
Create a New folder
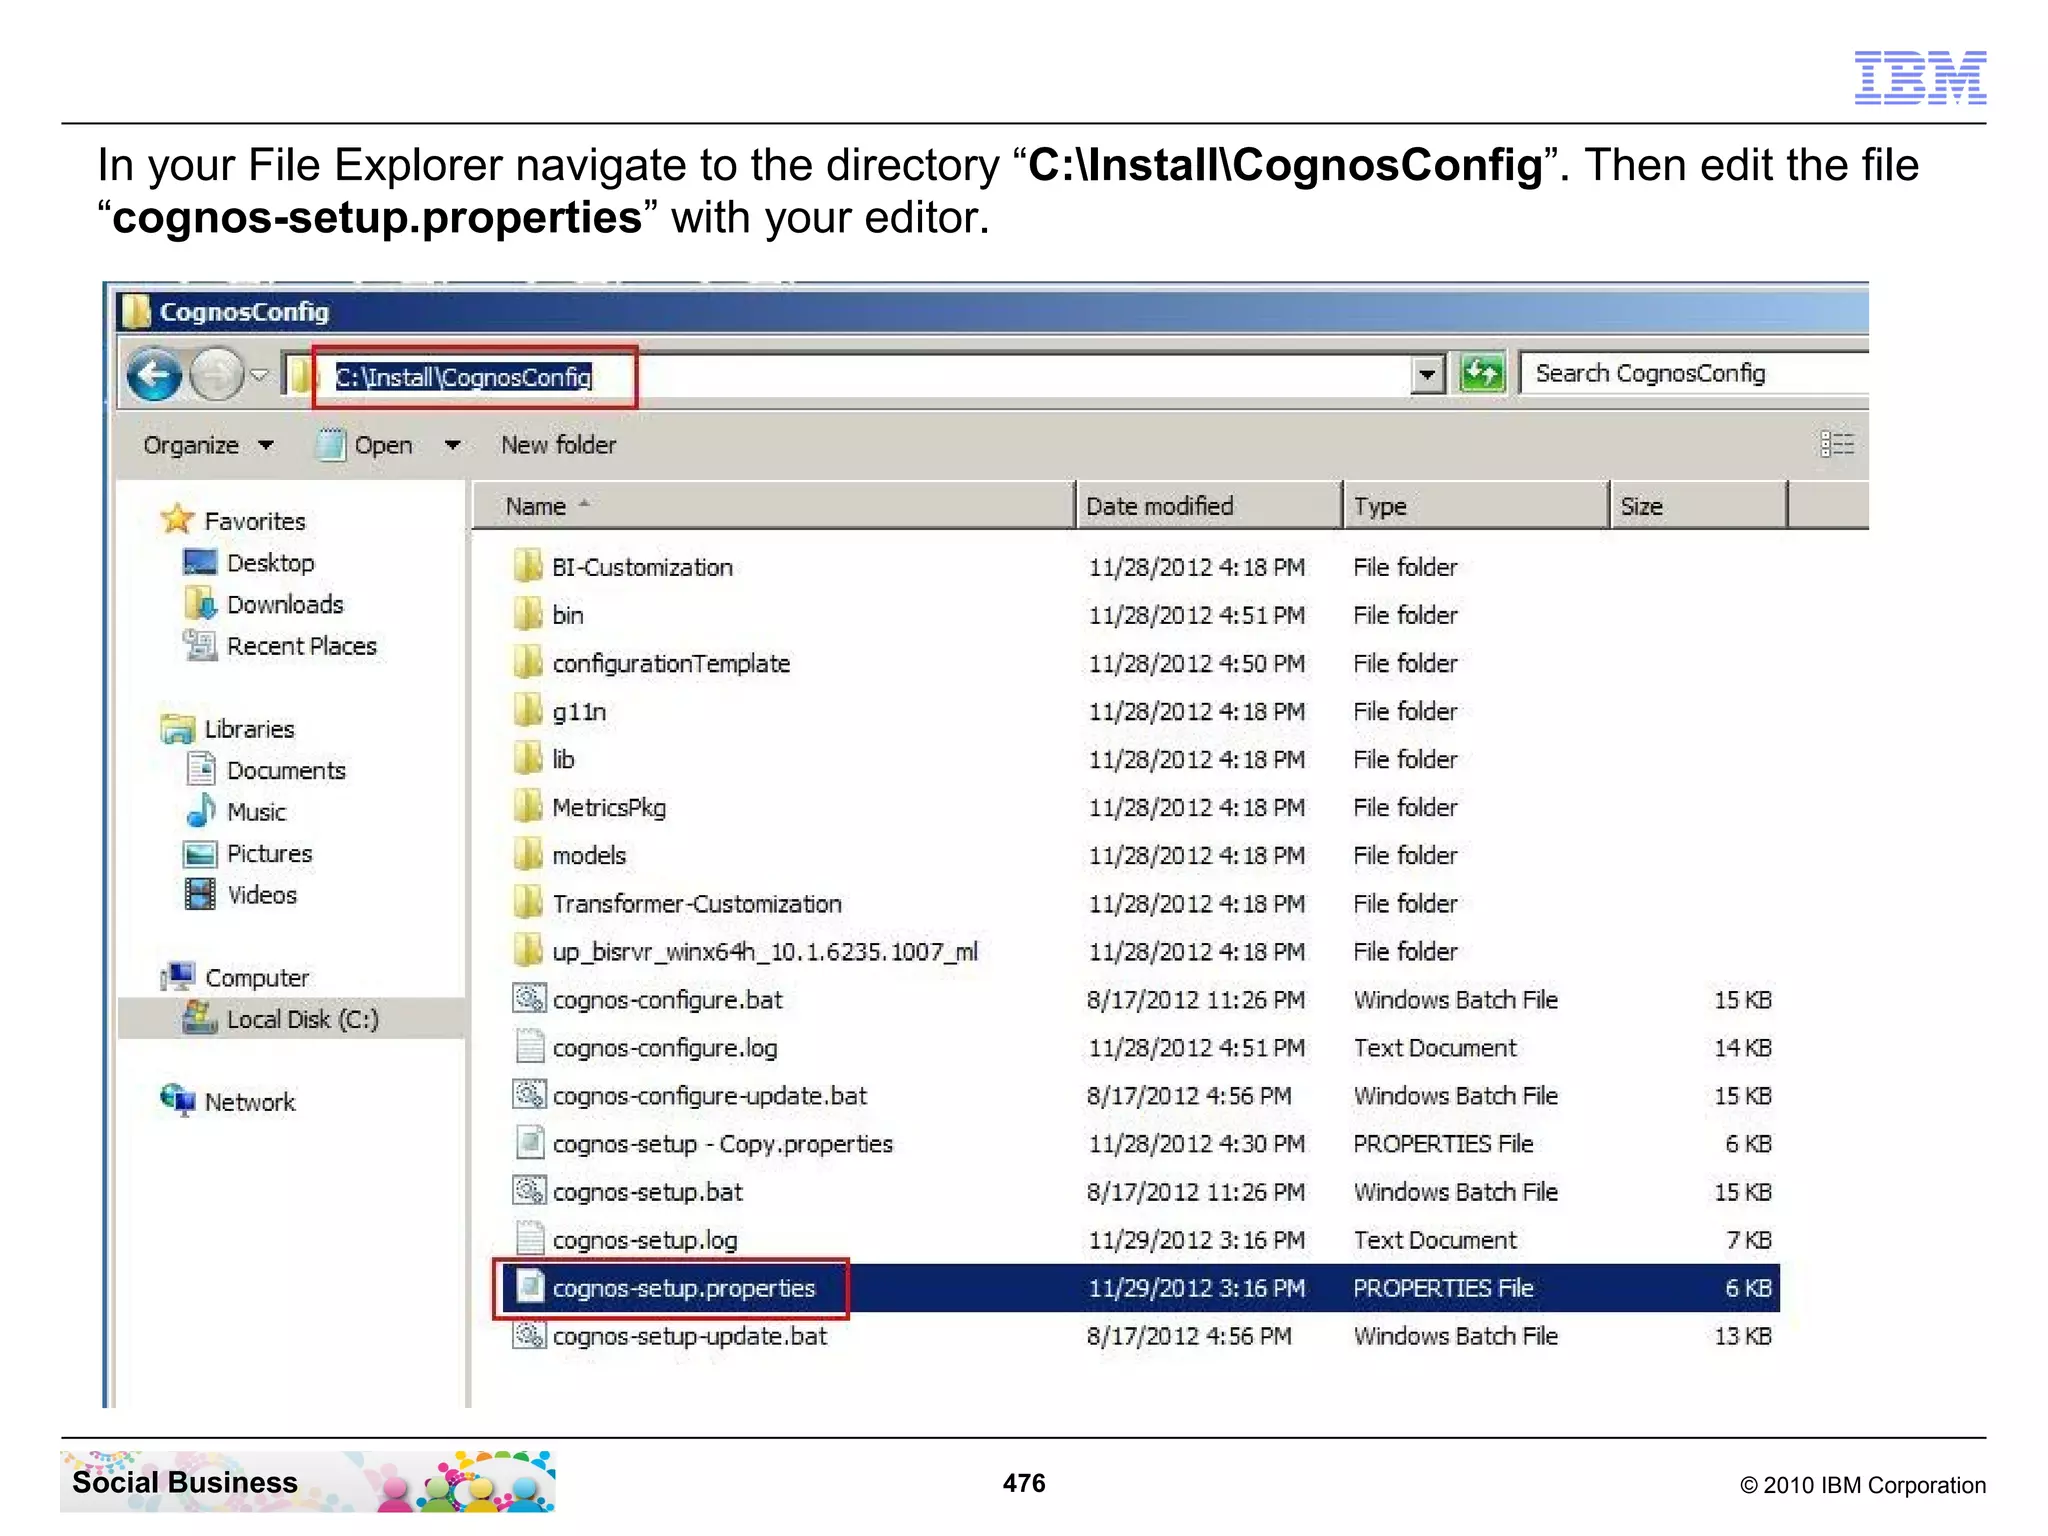tap(558, 445)
